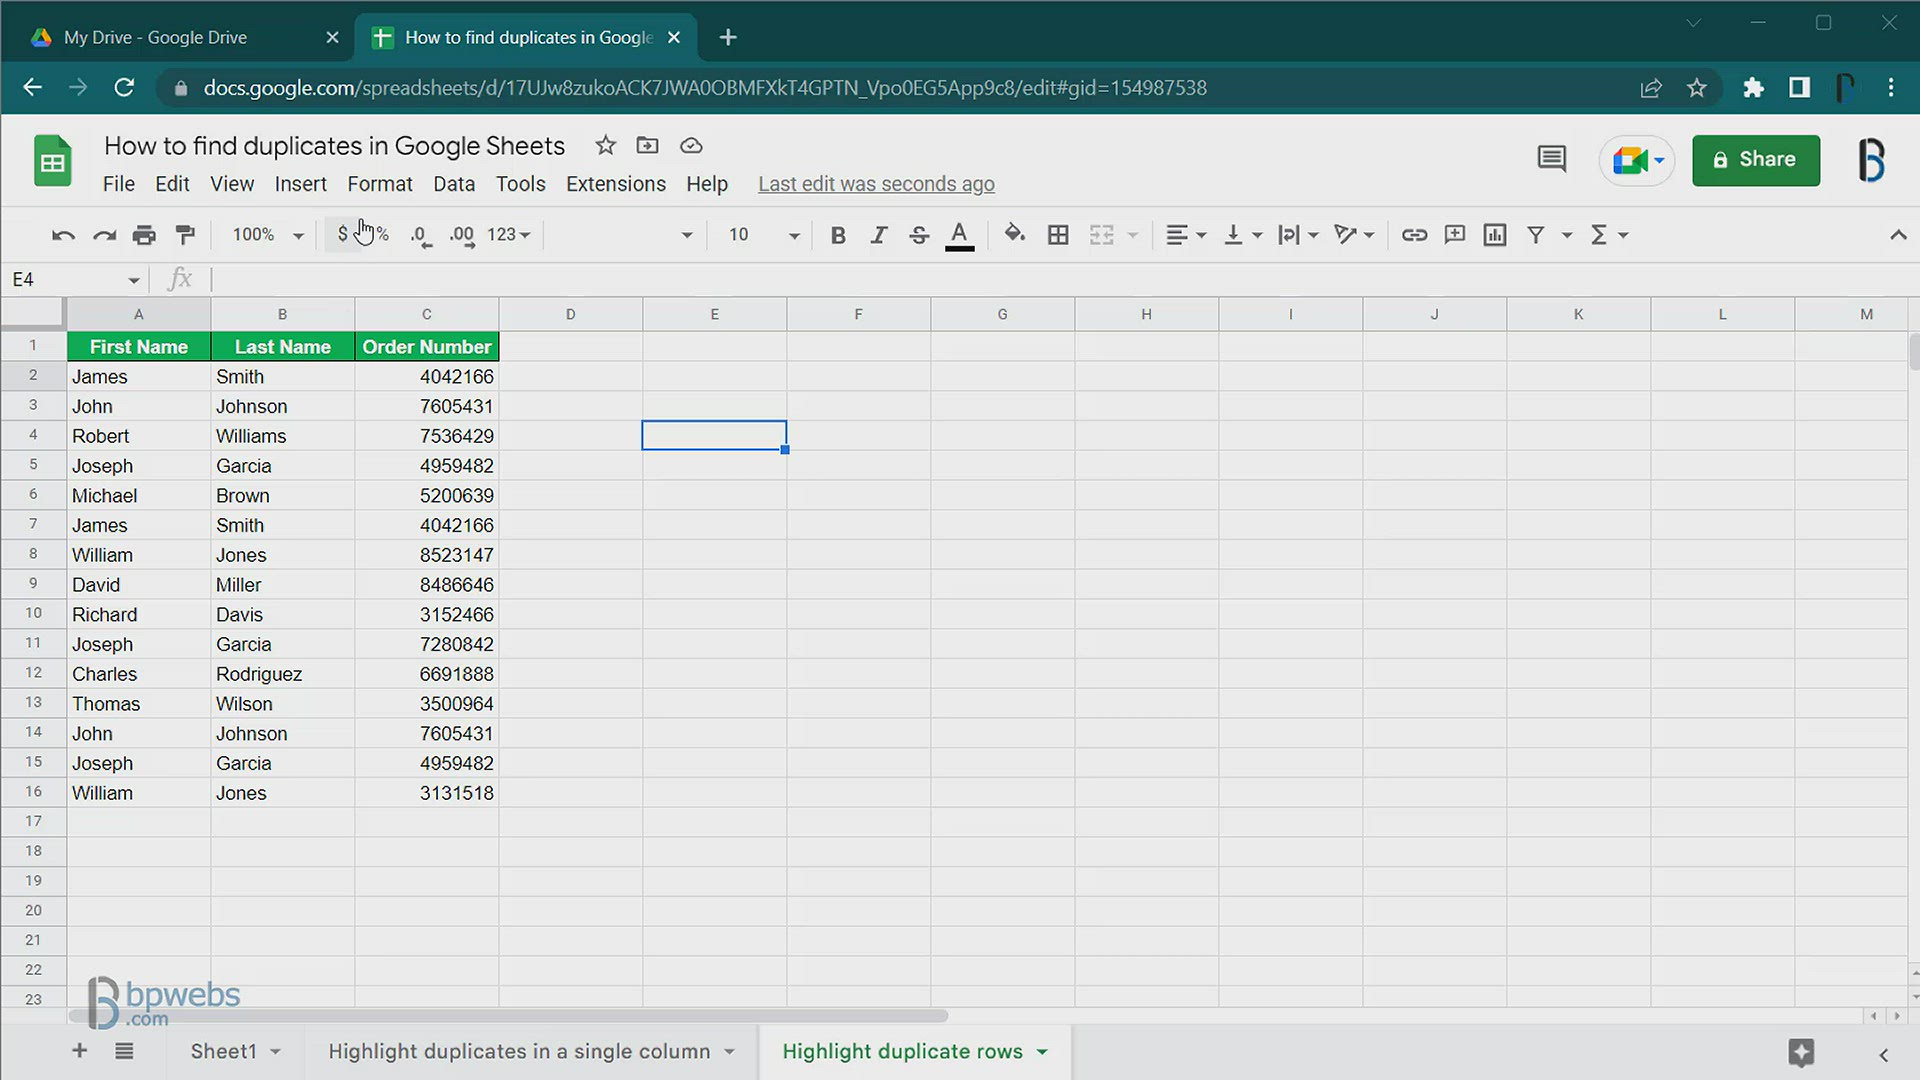1920x1080 pixels.
Task: Open the All sheets list icon
Action: coord(124,1051)
